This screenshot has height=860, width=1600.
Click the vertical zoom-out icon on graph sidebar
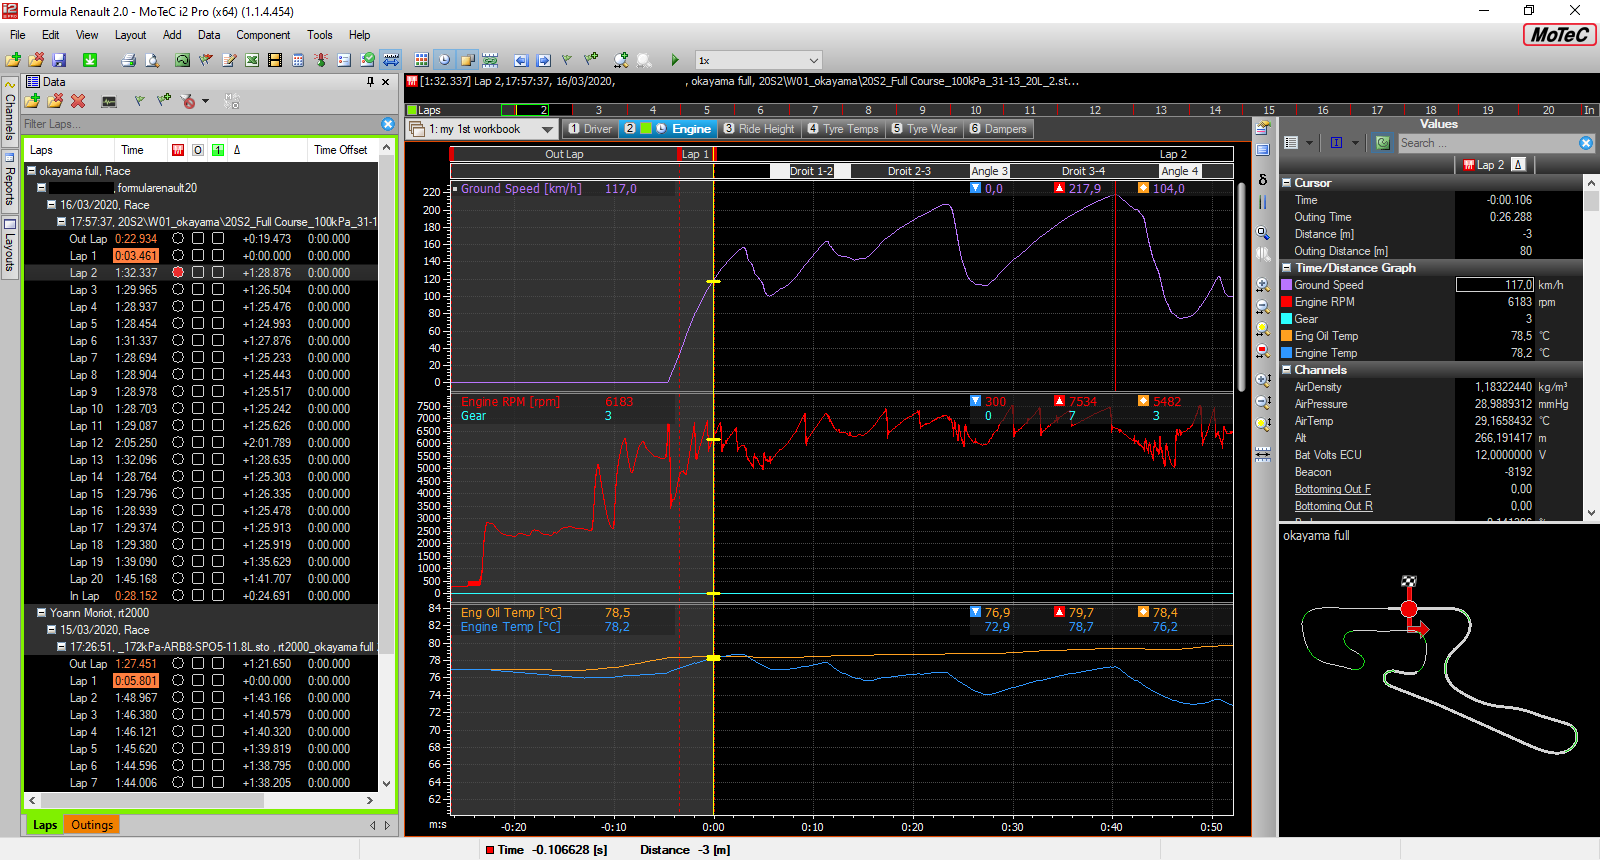tap(1263, 402)
